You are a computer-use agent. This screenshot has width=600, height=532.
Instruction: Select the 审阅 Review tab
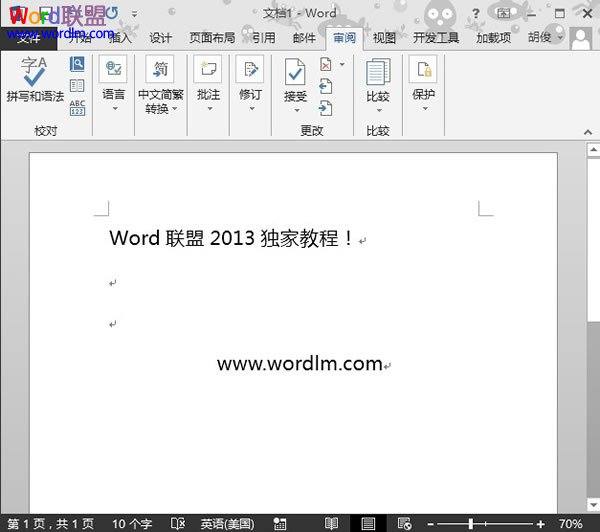(344, 38)
